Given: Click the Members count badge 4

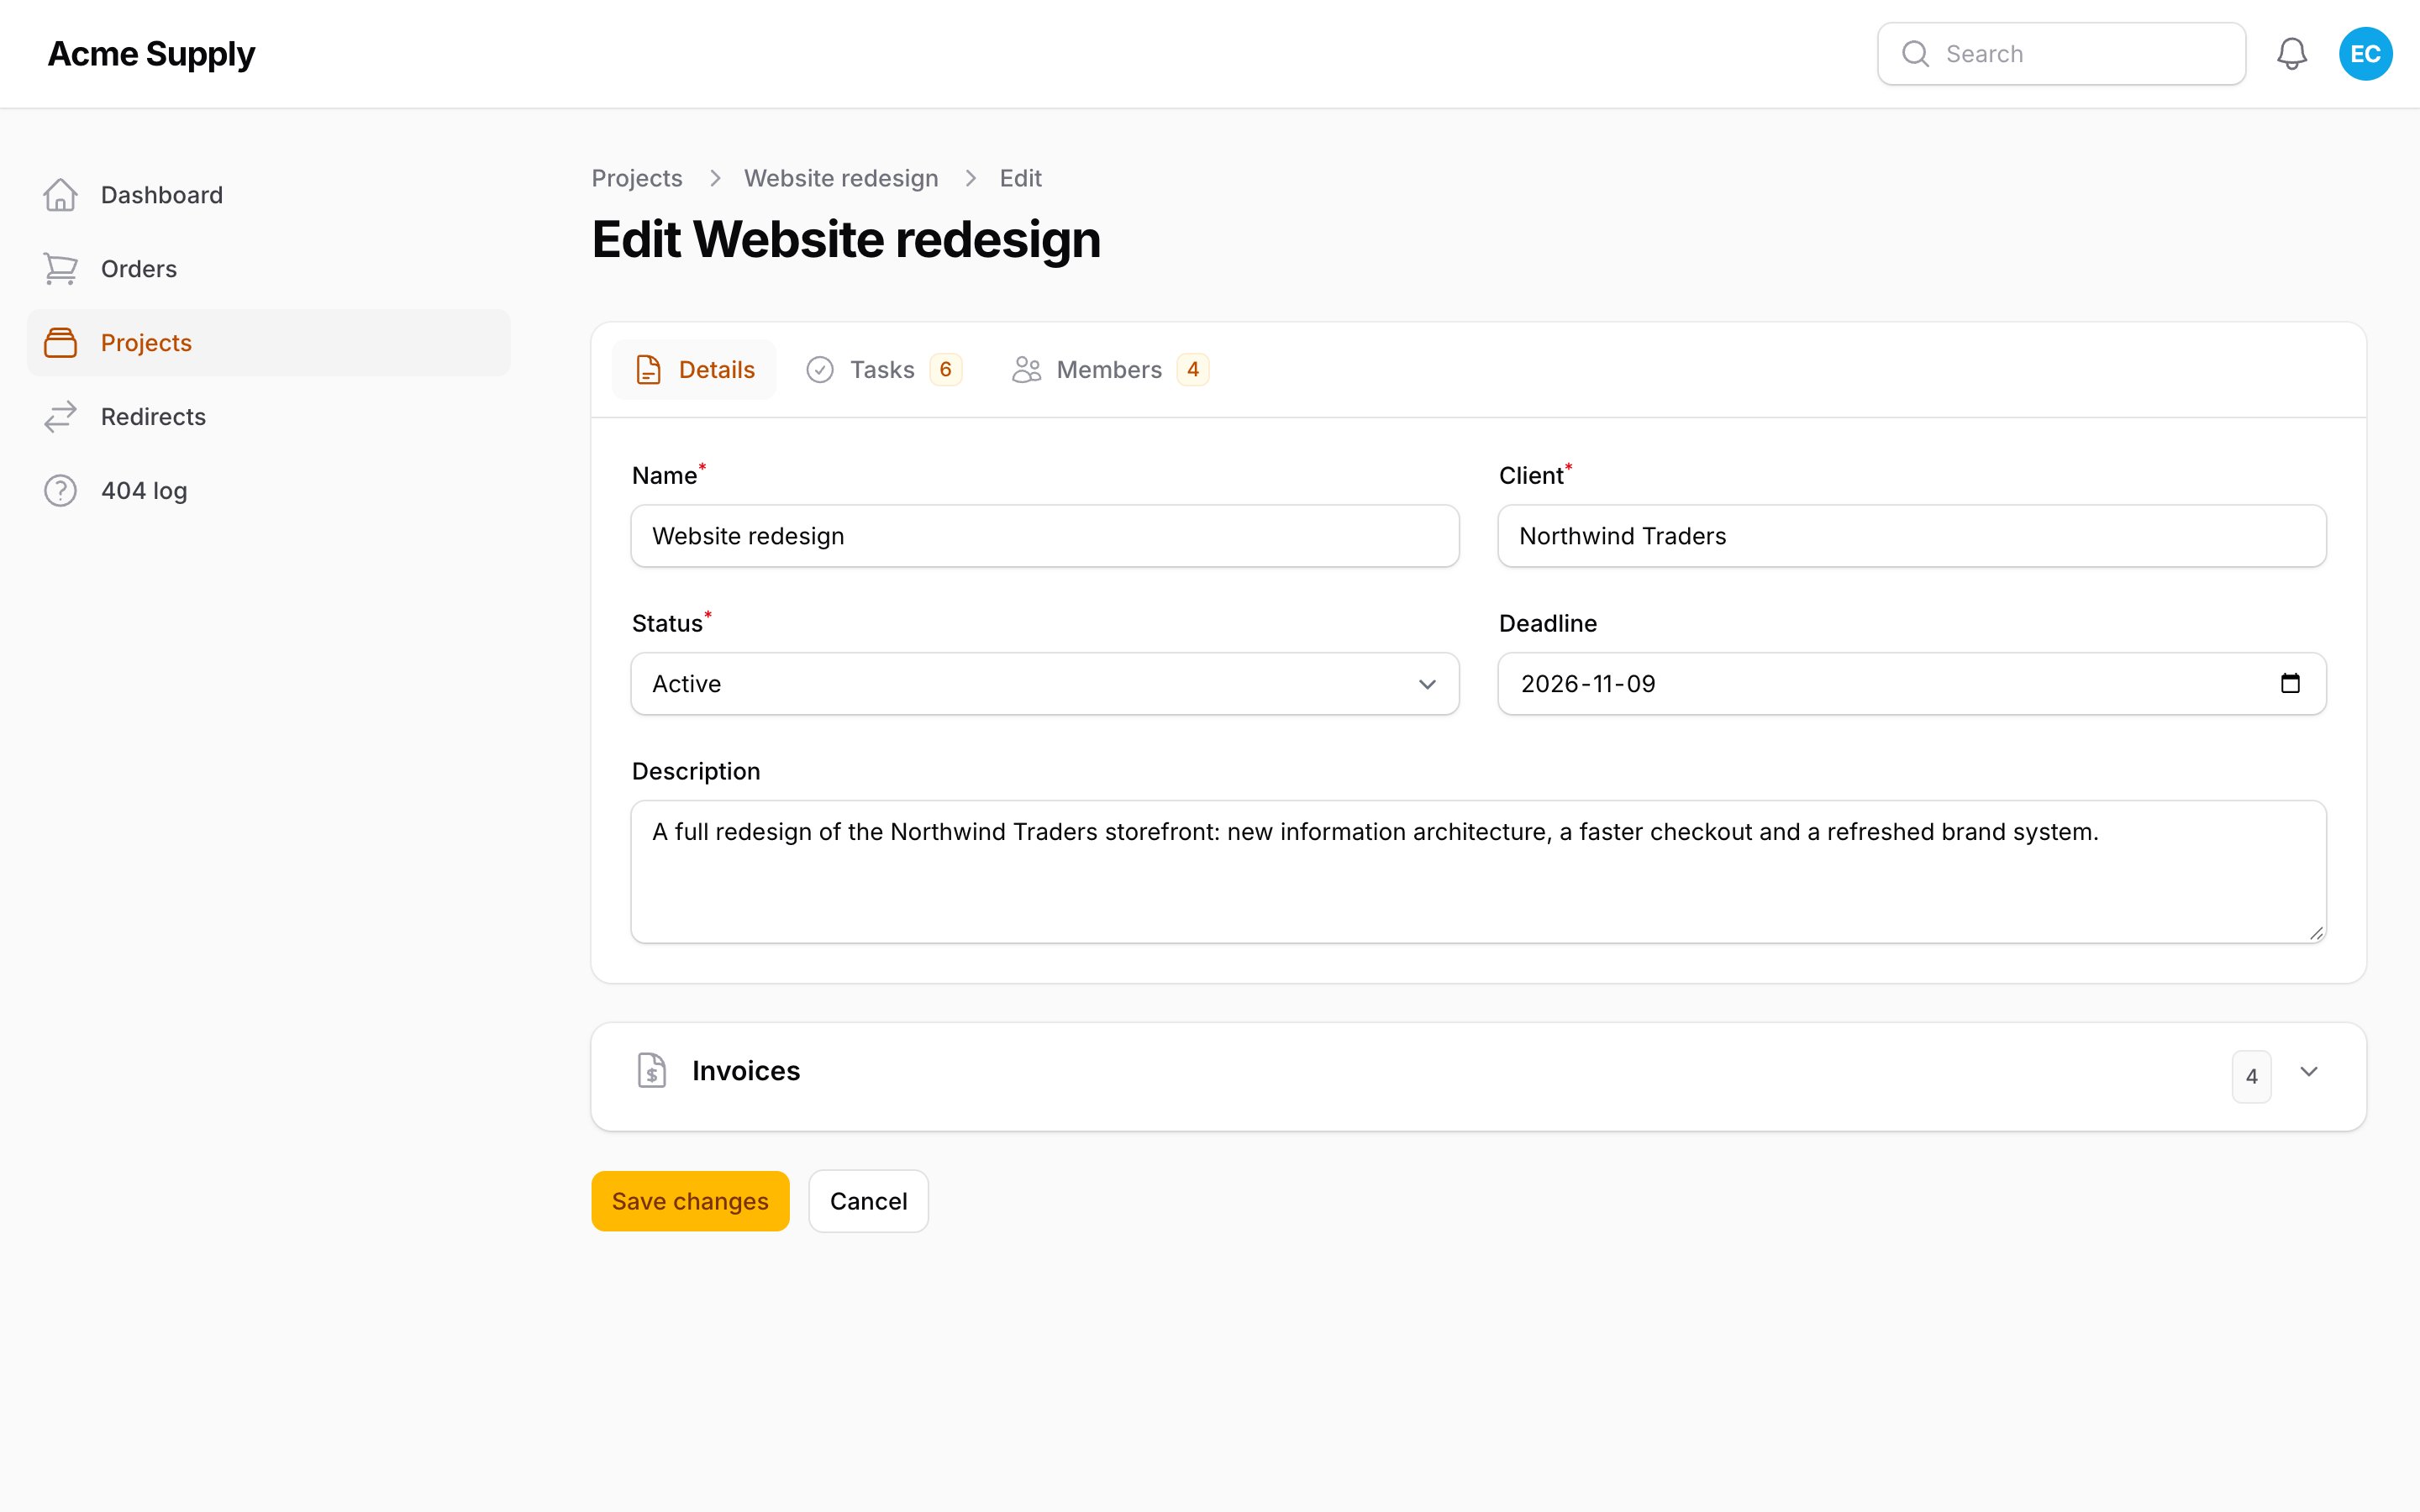Looking at the screenshot, I should (x=1192, y=370).
